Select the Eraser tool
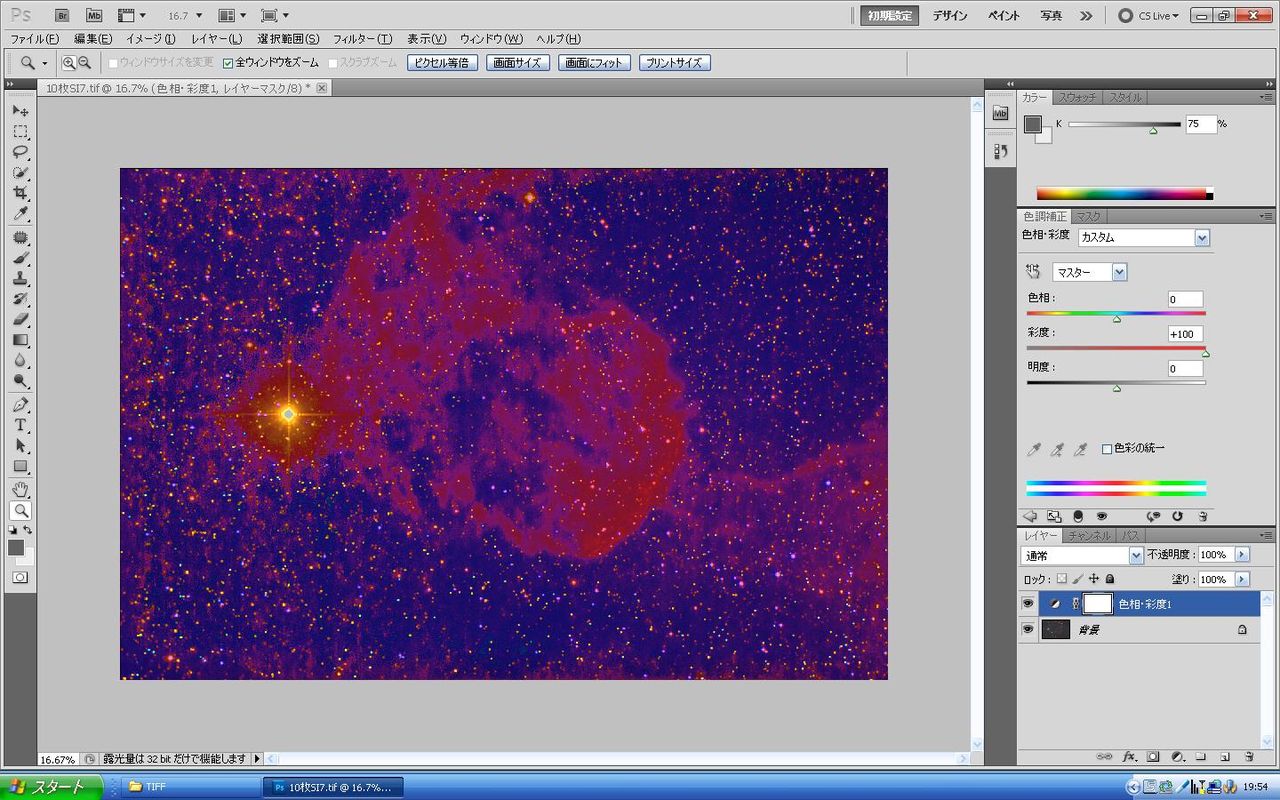Screen dimensions: 1280x800 click(20, 320)
